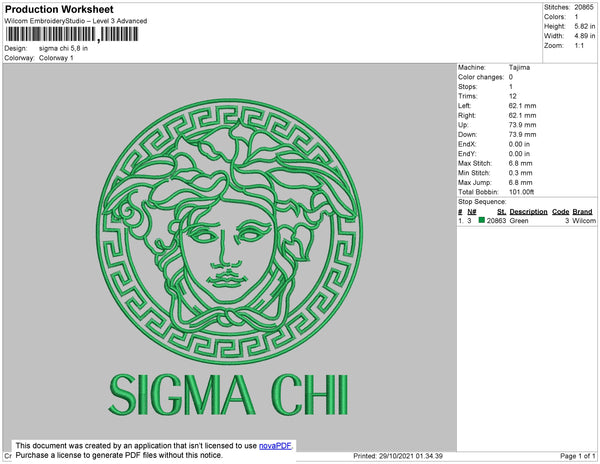
Task: Click the 'Min Stitch: 0.3 mm' entry
Action: [495, 173]
